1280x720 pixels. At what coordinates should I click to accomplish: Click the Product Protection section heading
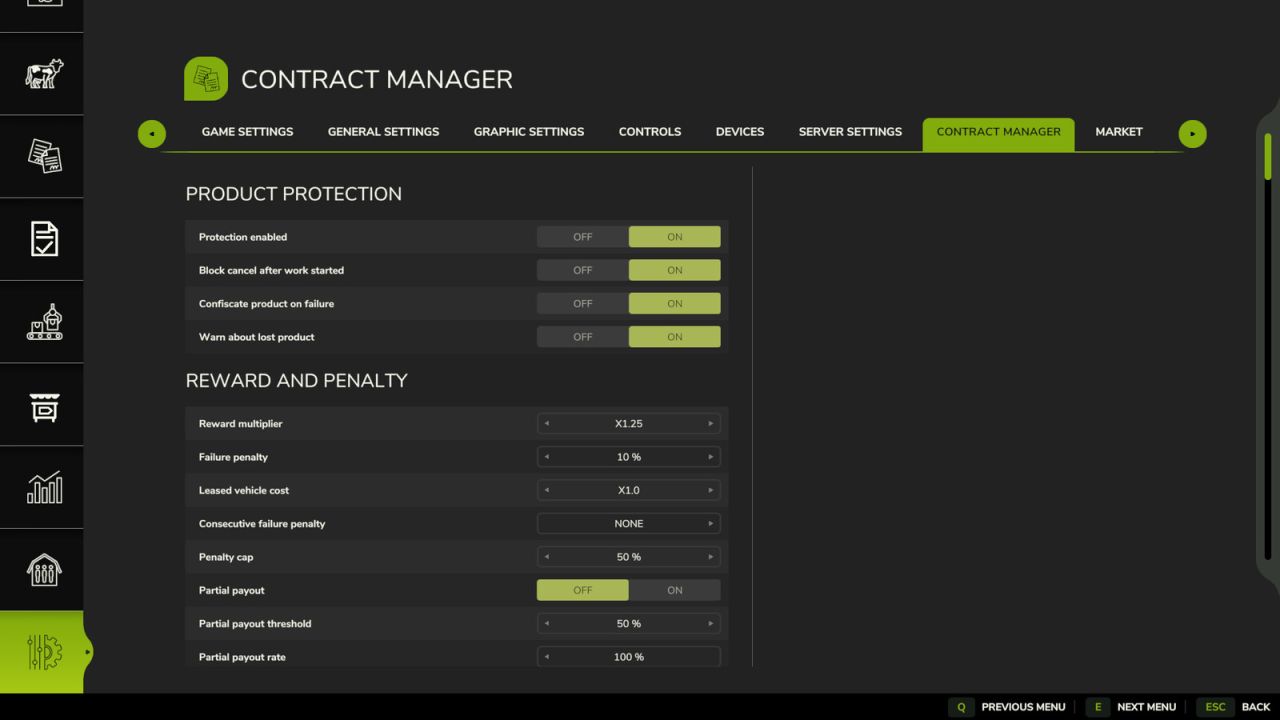coord(294,194)
